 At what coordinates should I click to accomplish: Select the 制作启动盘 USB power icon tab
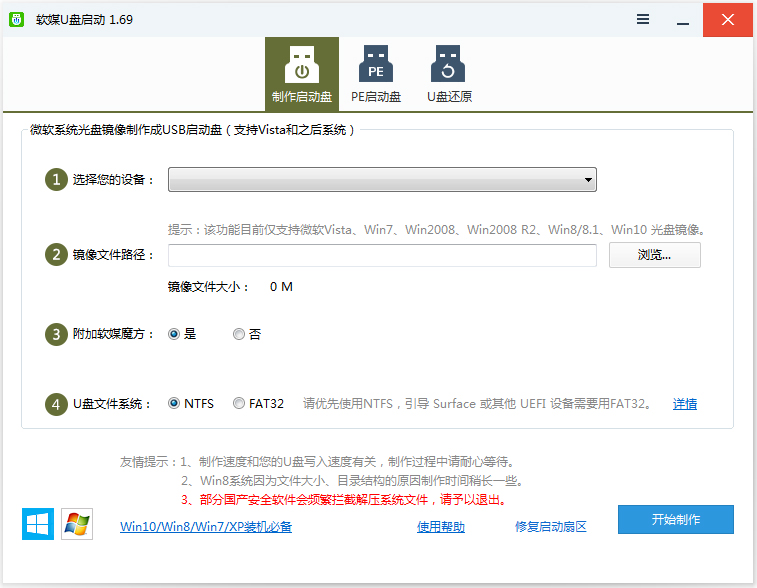point(302,74)
